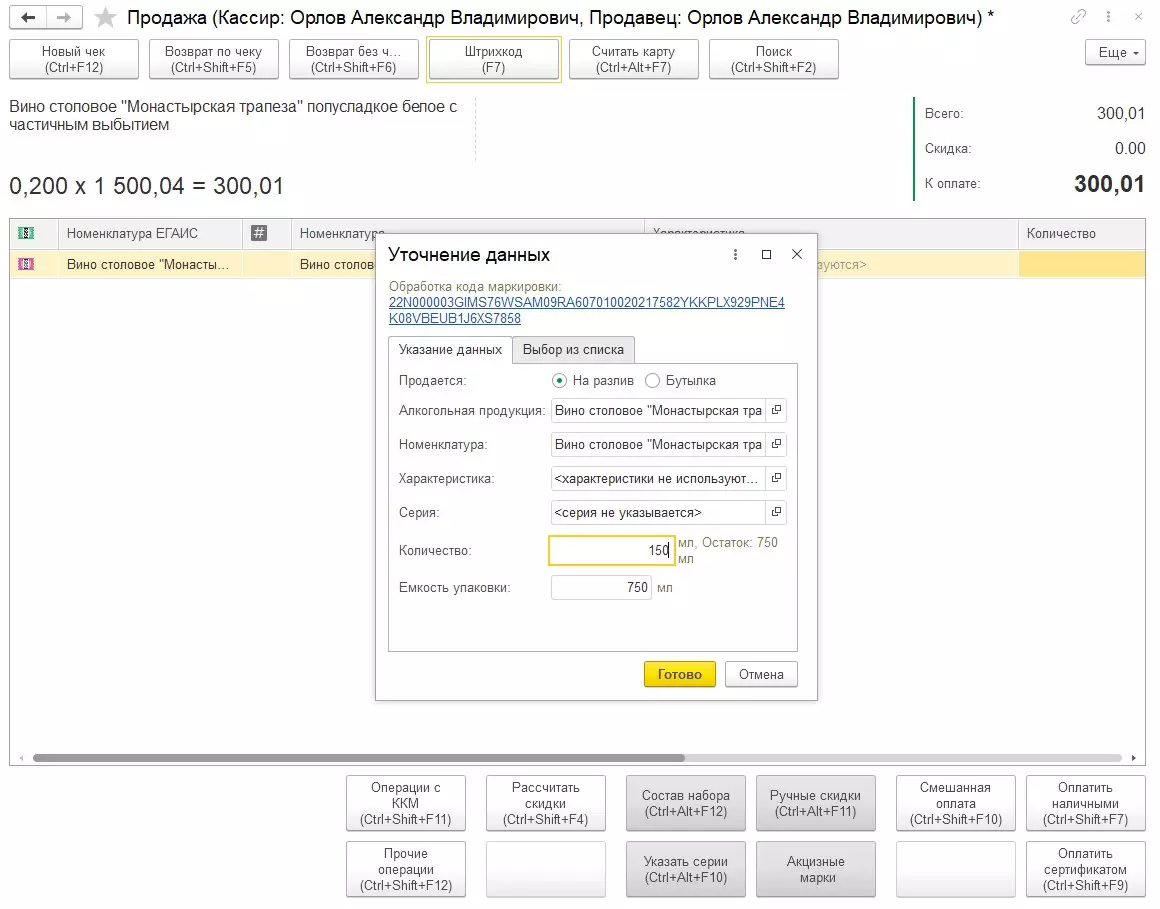Open dialog three-dots options menu

[735, 254]
